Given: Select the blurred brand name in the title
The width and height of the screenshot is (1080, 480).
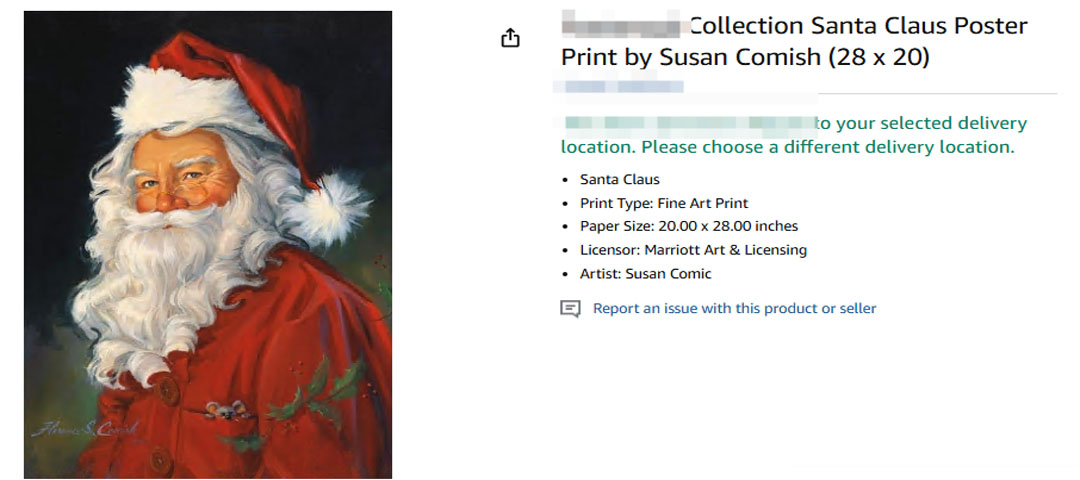Looking at the screenshot, I should pyautogui.click(x=621, y=26).
